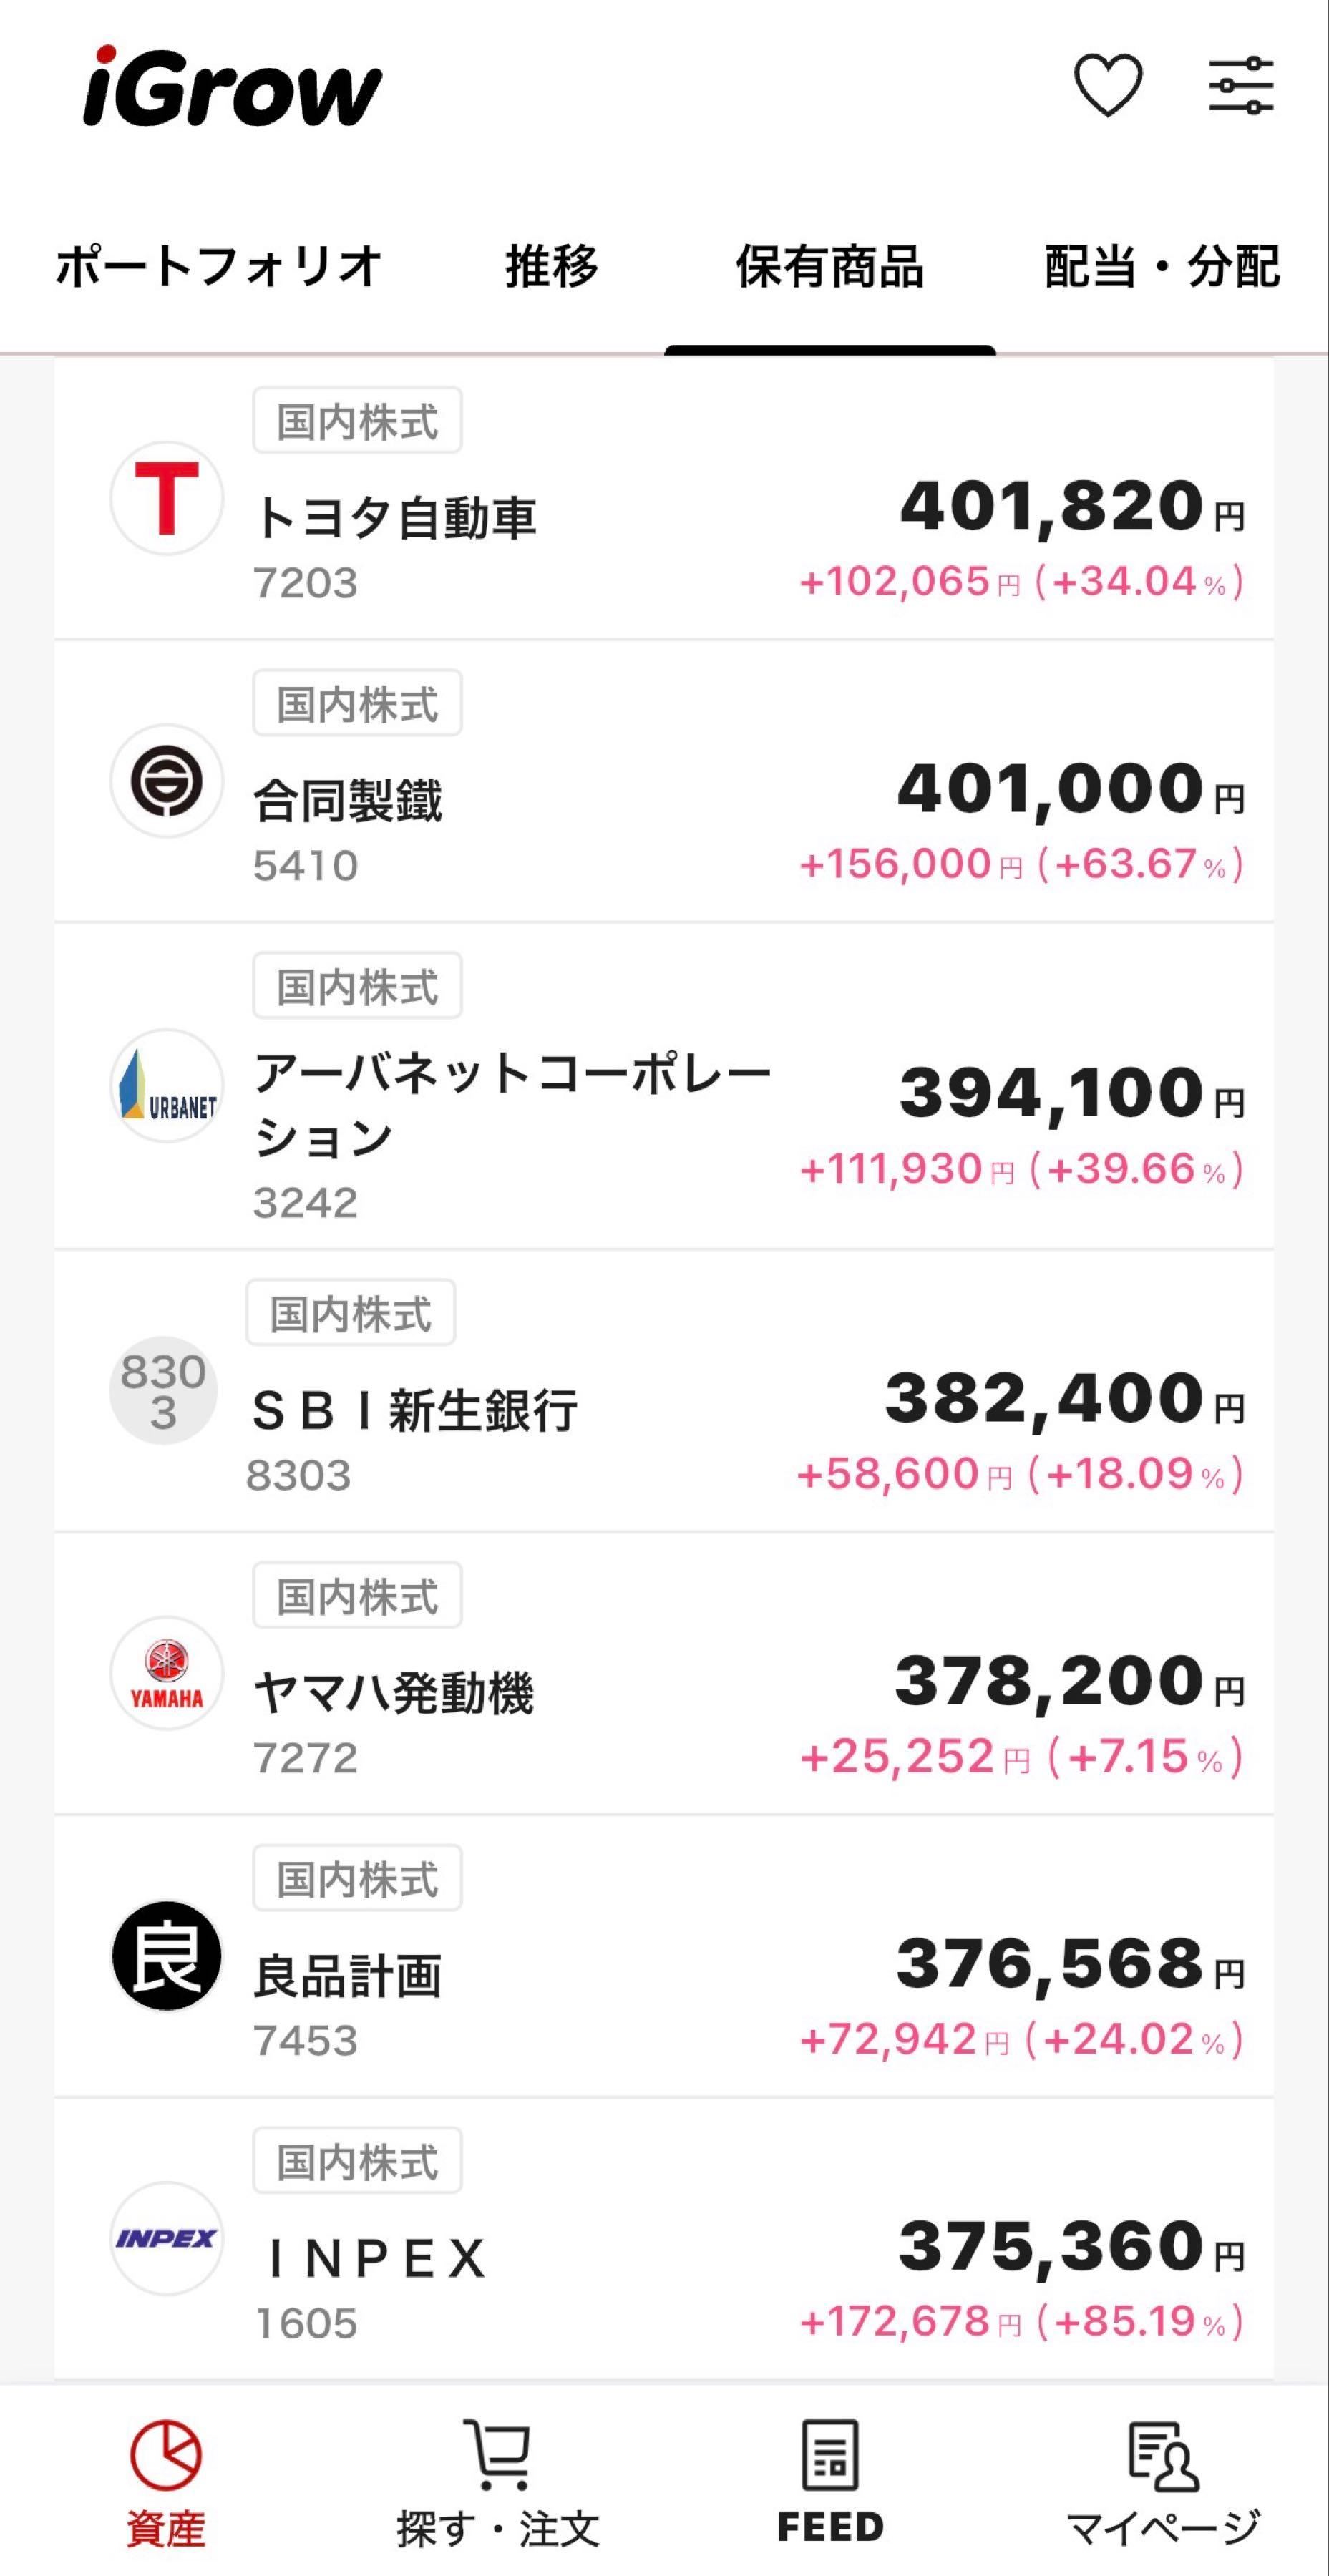Tap the INPEX company logo

[x=166, y=2238]
